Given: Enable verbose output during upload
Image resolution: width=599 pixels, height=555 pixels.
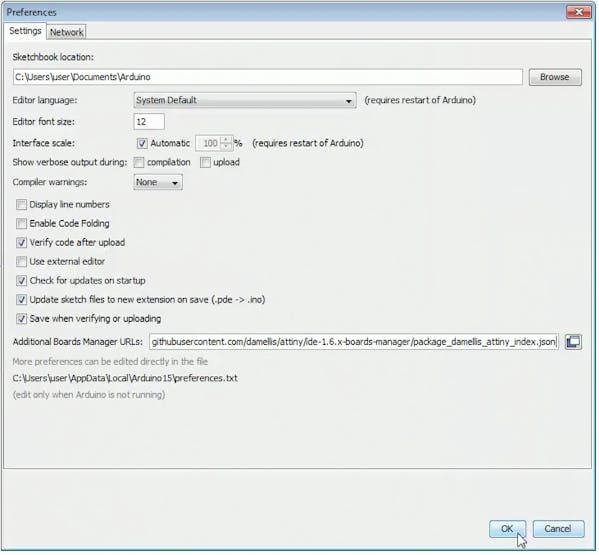Looking at the screenshot, I should tap(205, 162).
